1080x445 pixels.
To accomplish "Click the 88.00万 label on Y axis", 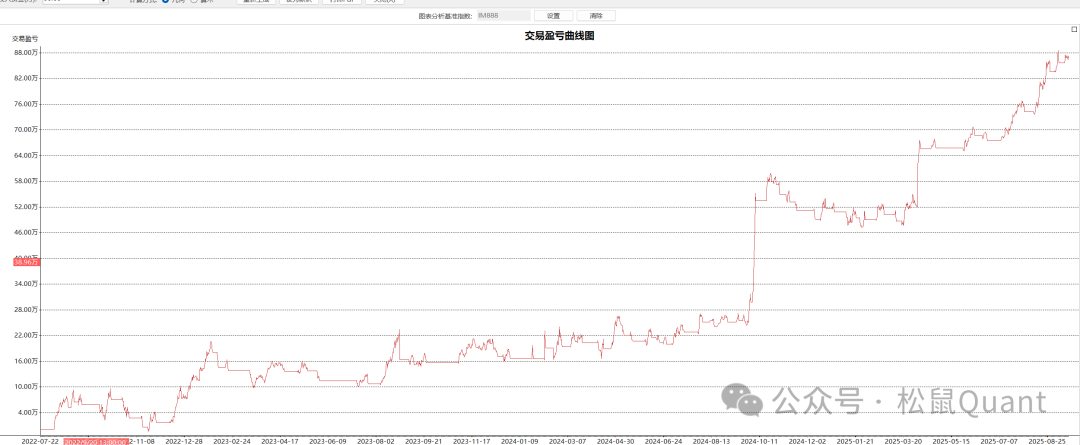I will 26,52.
